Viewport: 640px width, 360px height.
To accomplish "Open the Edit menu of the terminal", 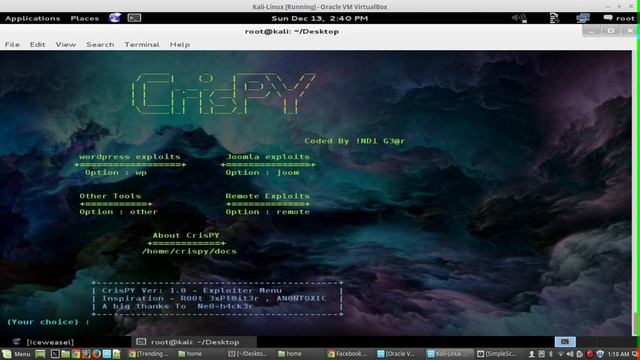I will [38, 44].
